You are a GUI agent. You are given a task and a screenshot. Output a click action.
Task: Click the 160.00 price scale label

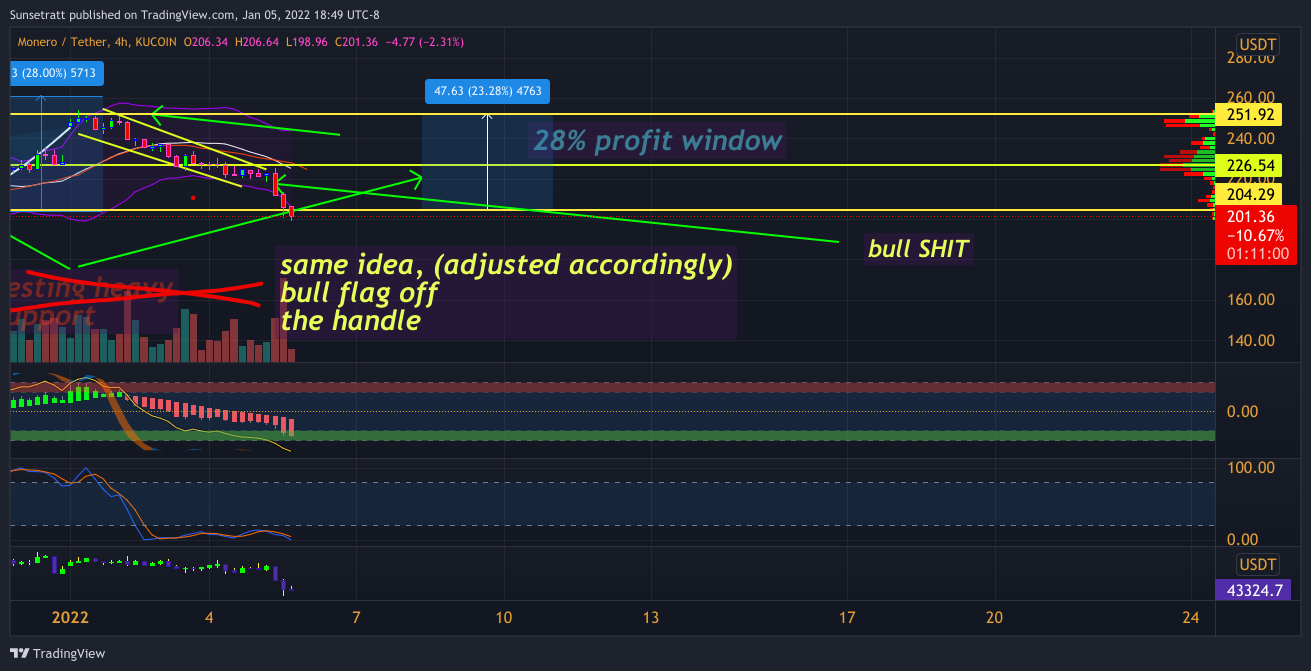tap(1252, 299)
